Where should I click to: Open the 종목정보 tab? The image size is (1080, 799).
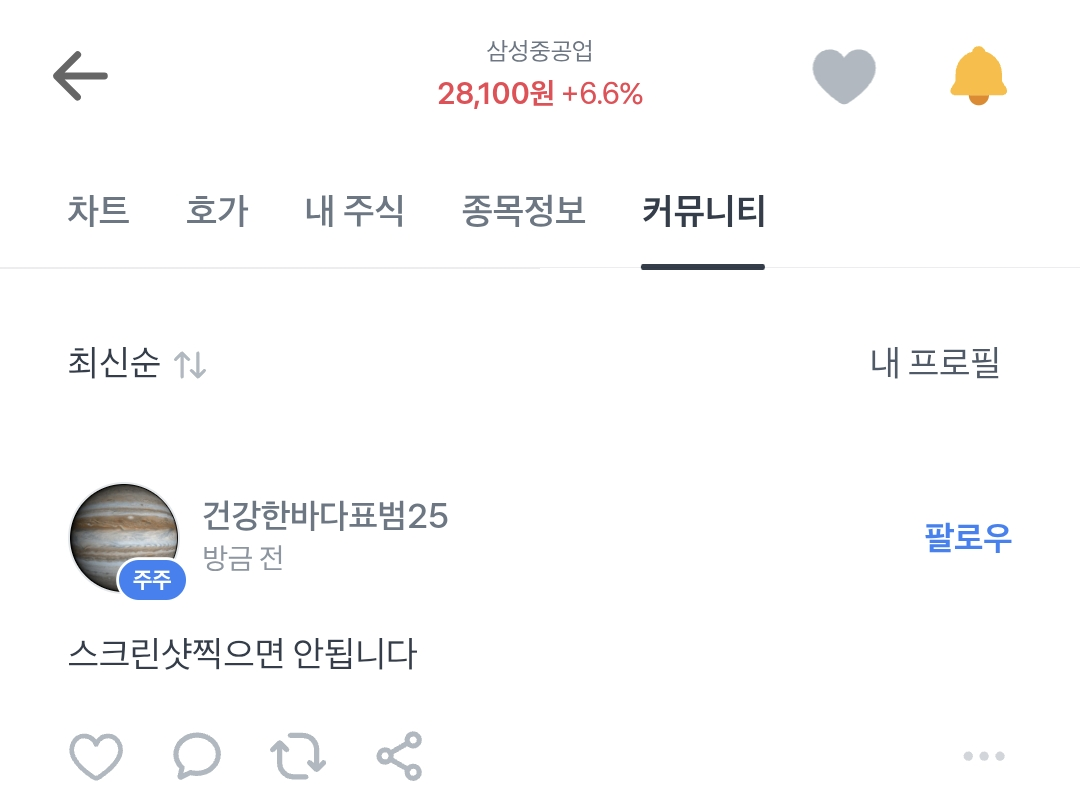coord(523,212)
